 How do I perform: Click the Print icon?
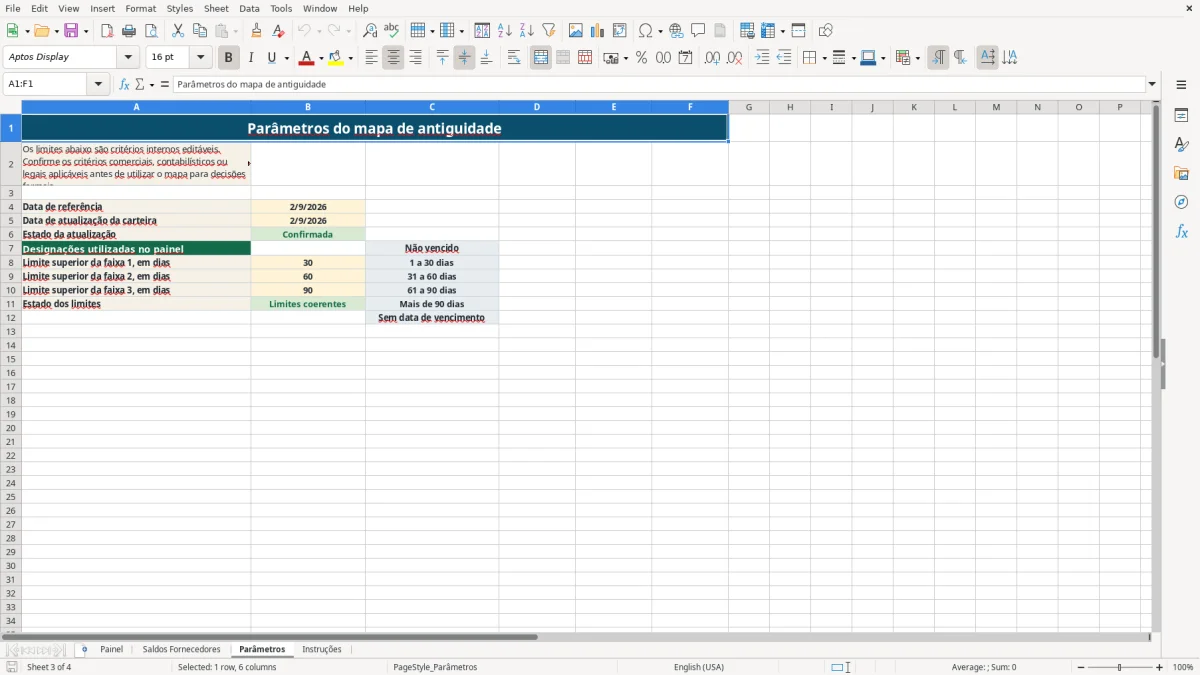pos(129,31)
